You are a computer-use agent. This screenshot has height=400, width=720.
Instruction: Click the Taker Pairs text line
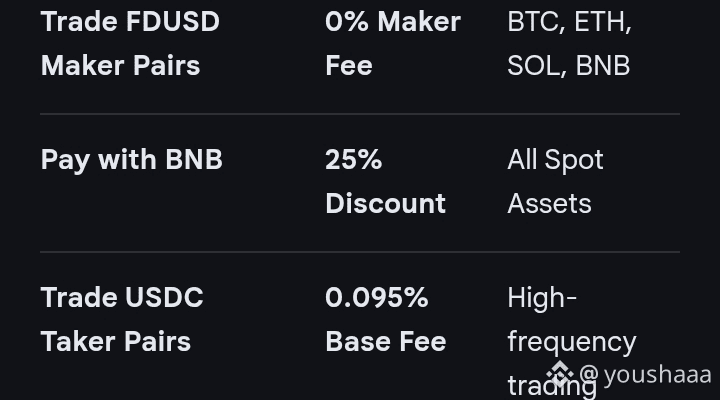[x=116, y=342]
